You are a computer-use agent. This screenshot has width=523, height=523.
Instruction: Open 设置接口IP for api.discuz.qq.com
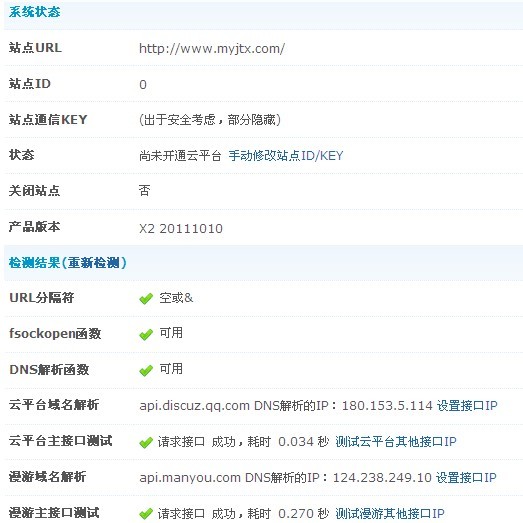point(467,406)
